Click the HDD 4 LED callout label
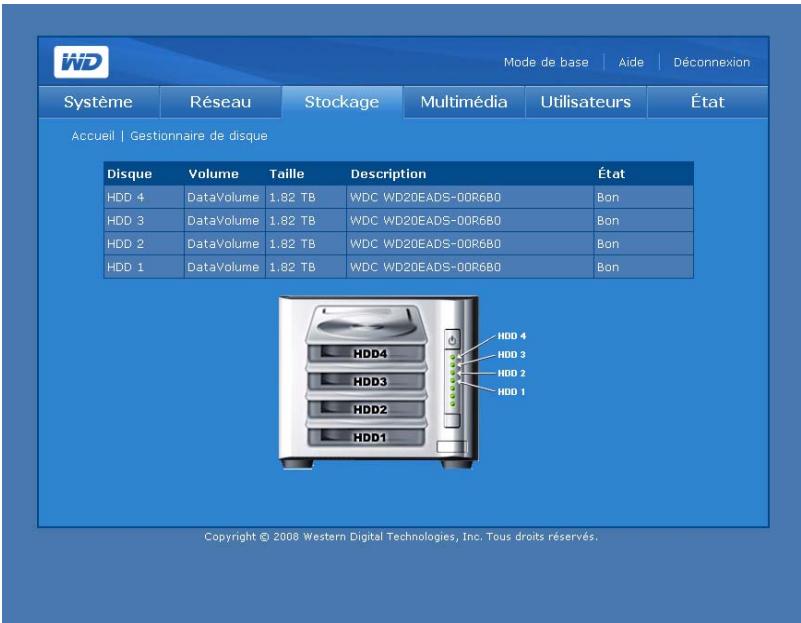 512,336
